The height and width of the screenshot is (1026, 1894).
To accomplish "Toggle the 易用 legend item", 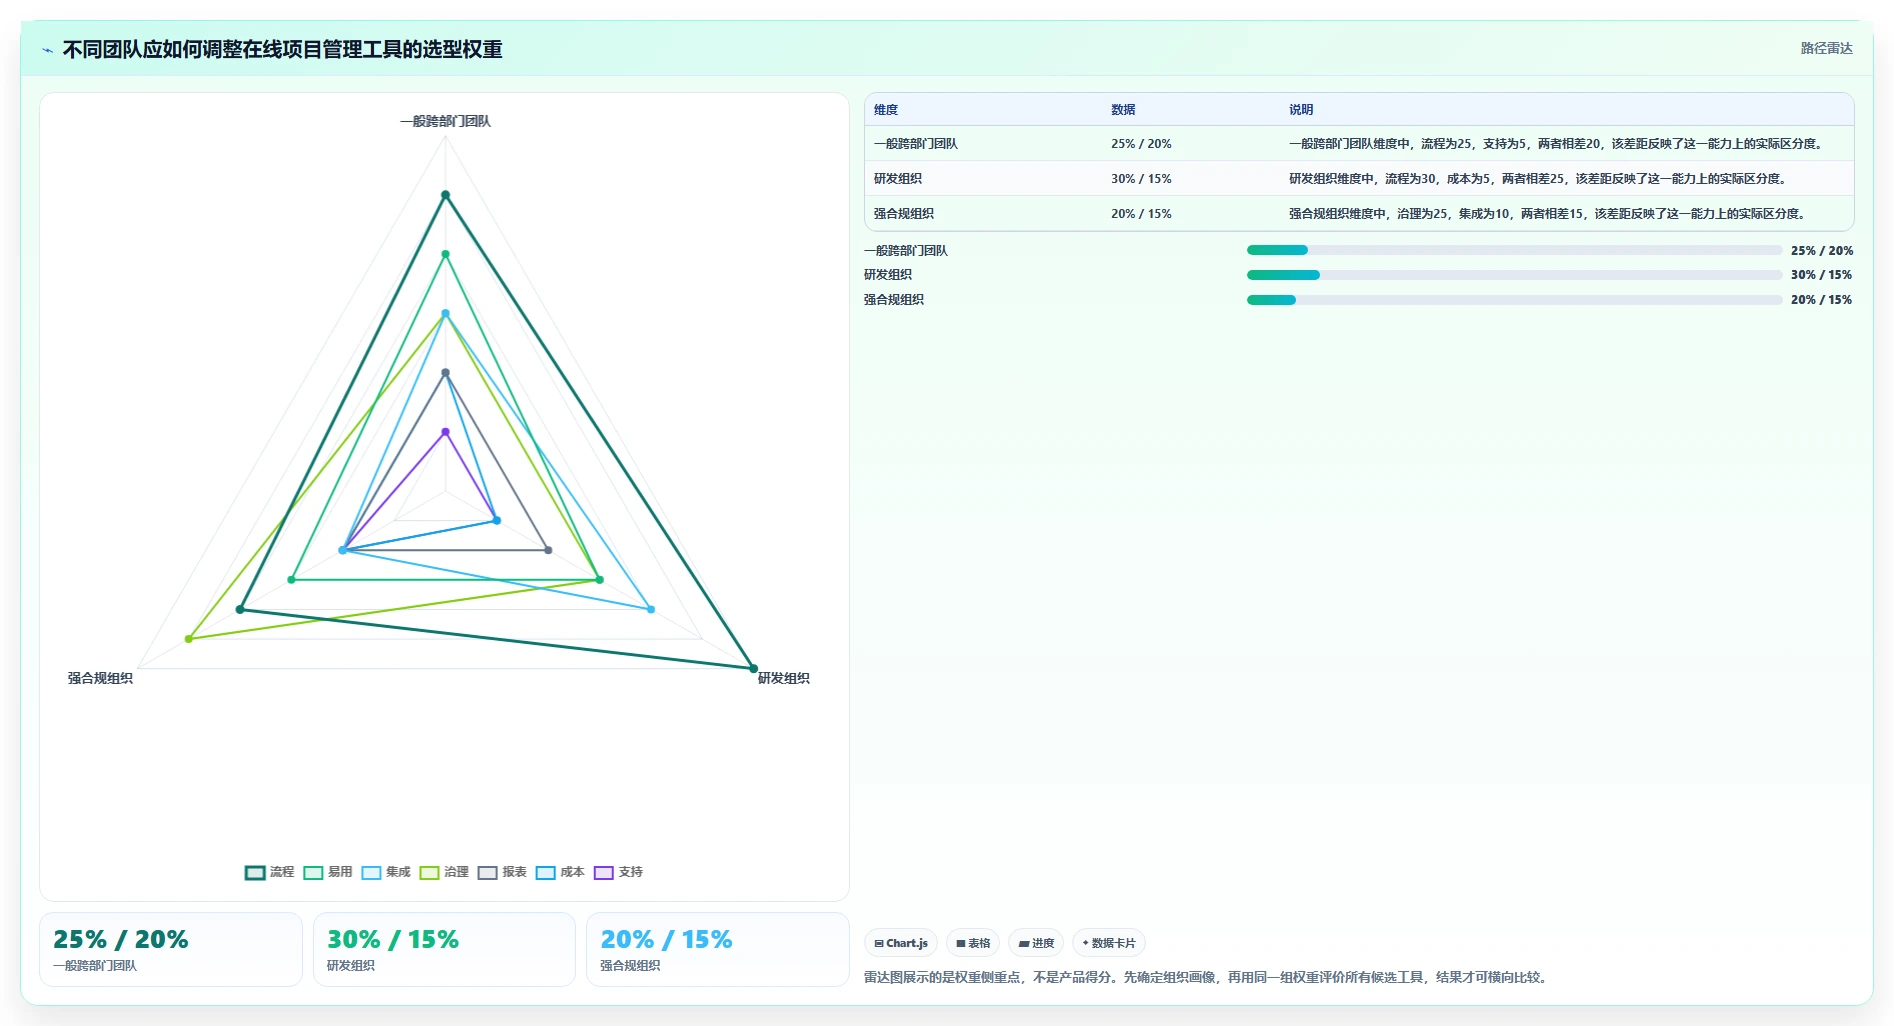I will pyautogui.click(x=328, y=872).
